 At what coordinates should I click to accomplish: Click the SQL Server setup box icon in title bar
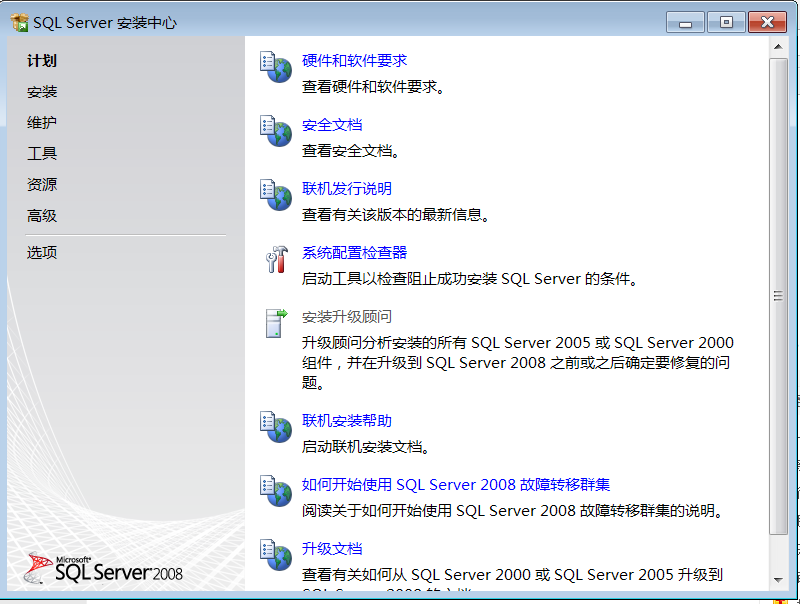point(19,22)
